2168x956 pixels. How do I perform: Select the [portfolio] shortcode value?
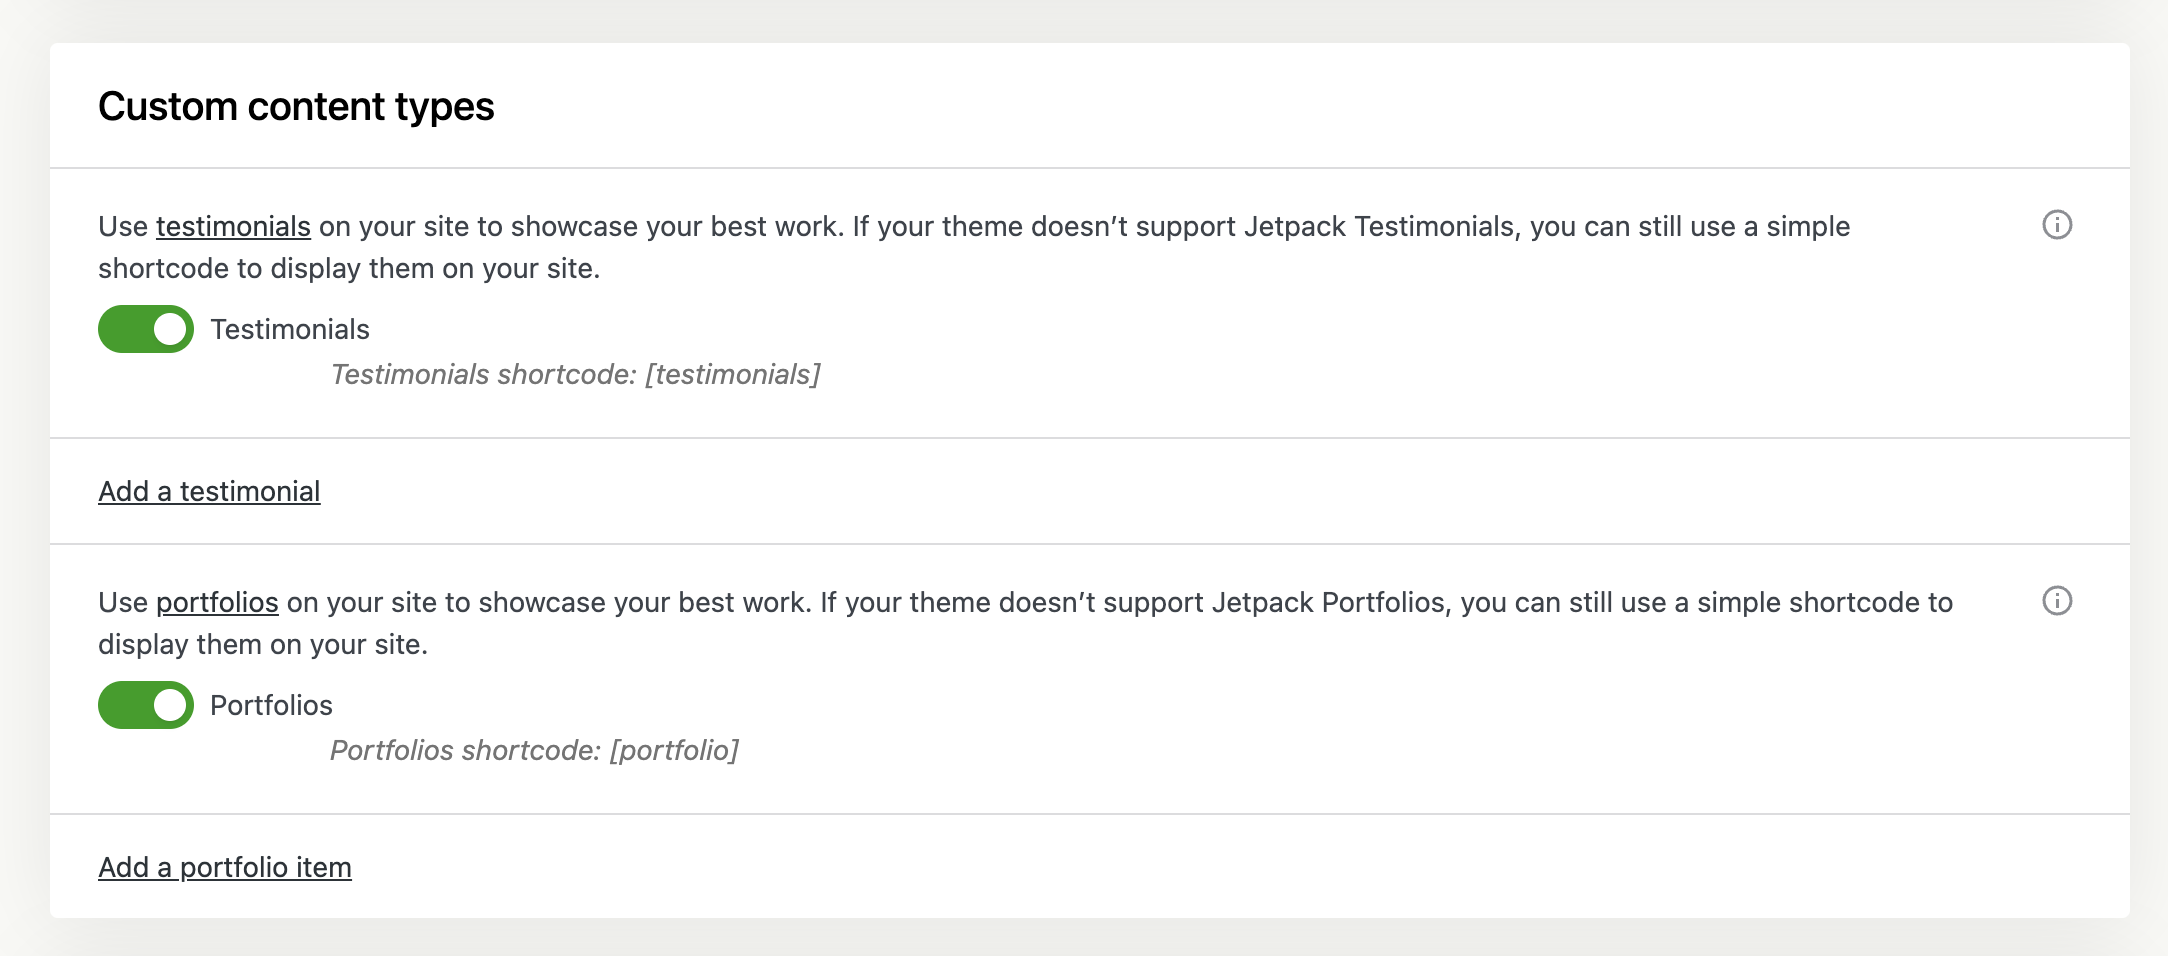click(674, 751)
